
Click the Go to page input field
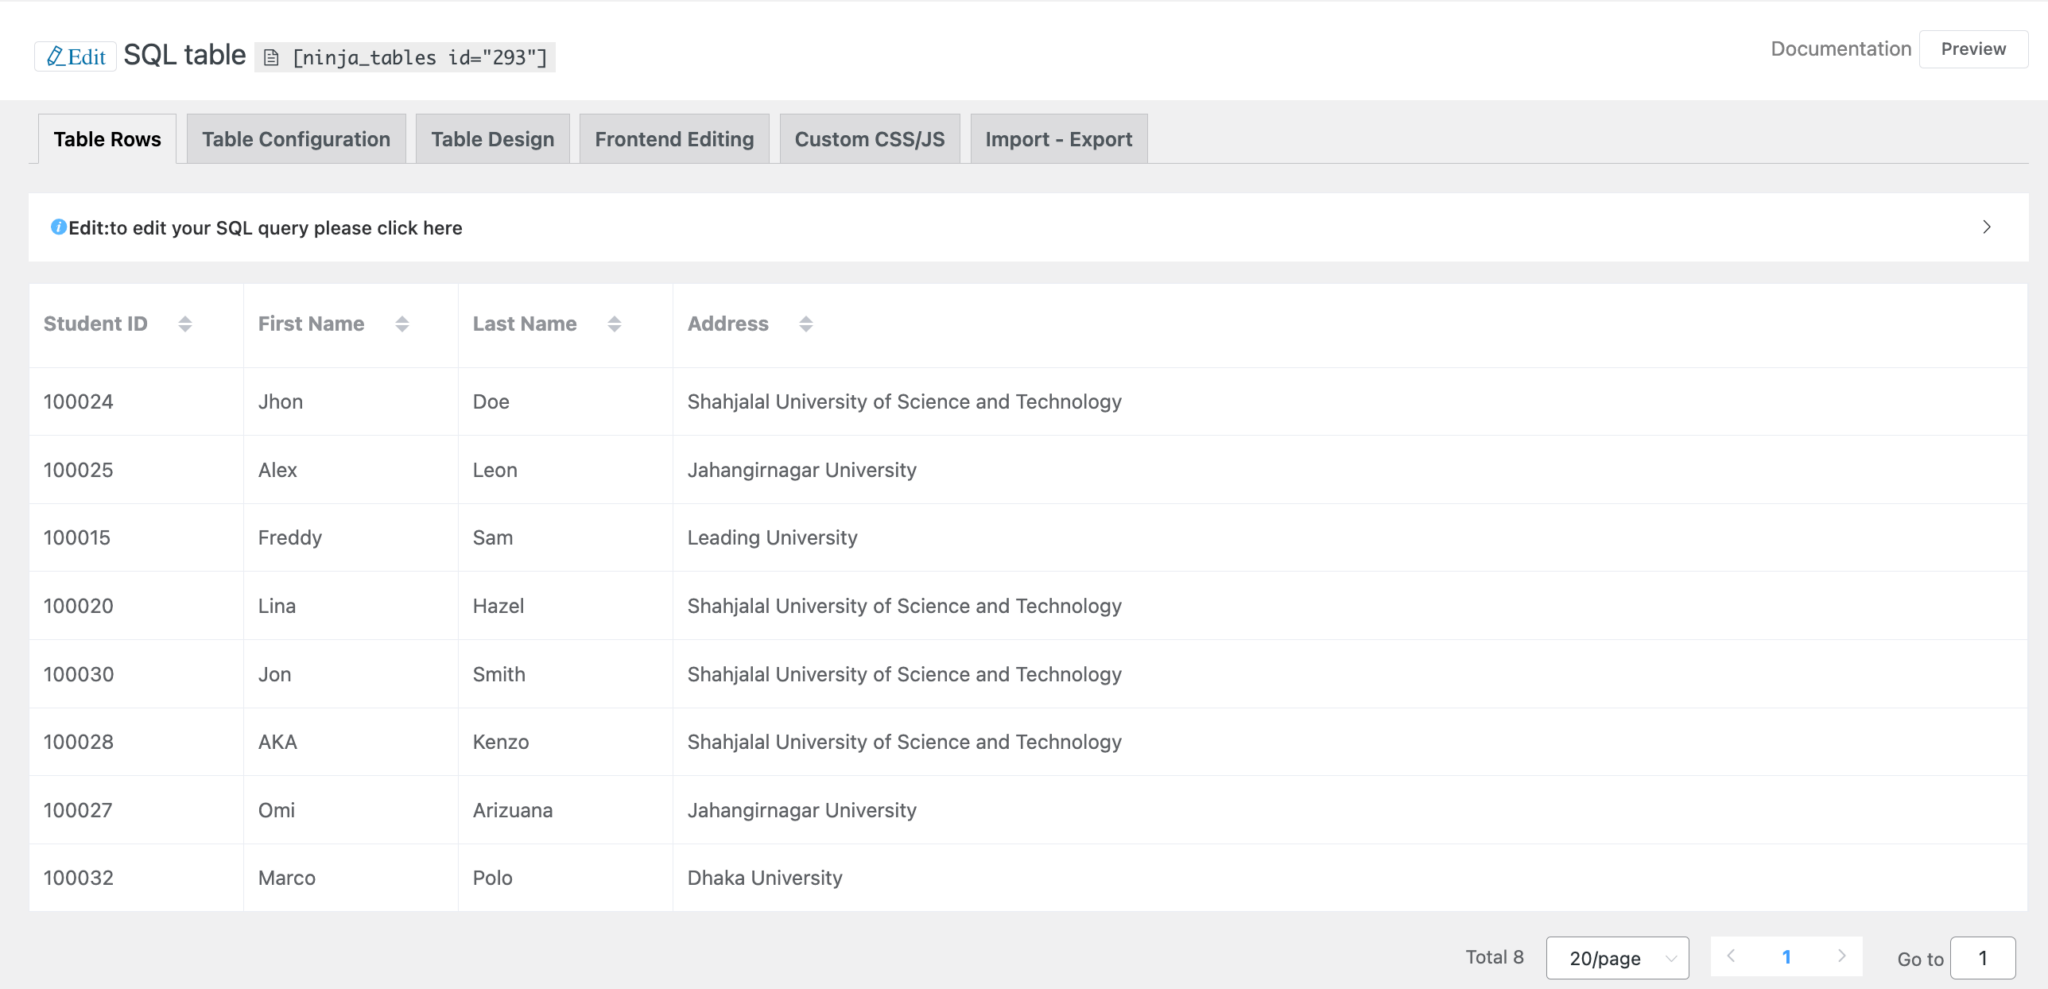(x=1982, y=958)
